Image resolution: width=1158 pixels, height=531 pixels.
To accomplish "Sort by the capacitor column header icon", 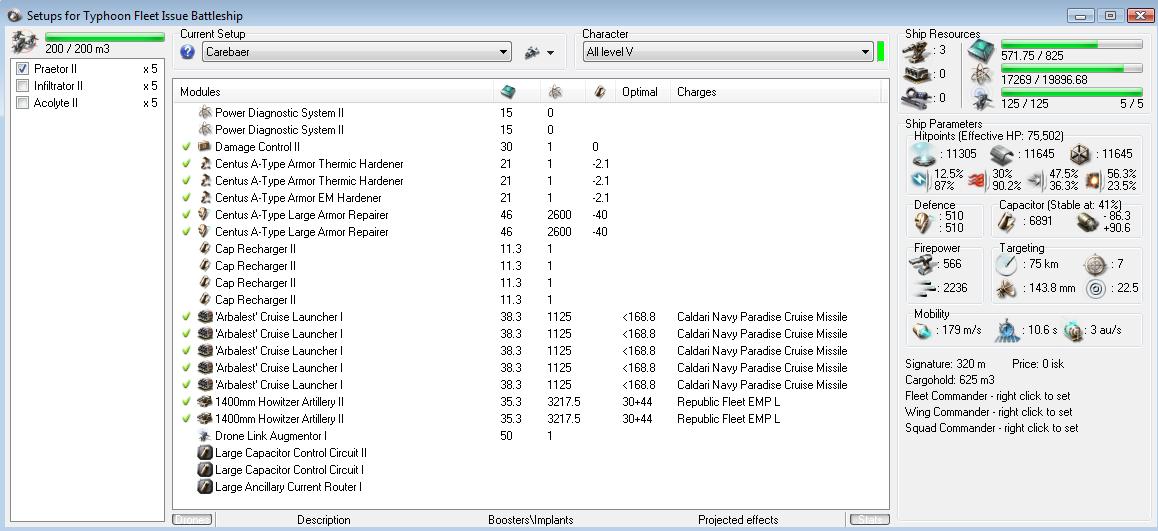I will (600, 92).
